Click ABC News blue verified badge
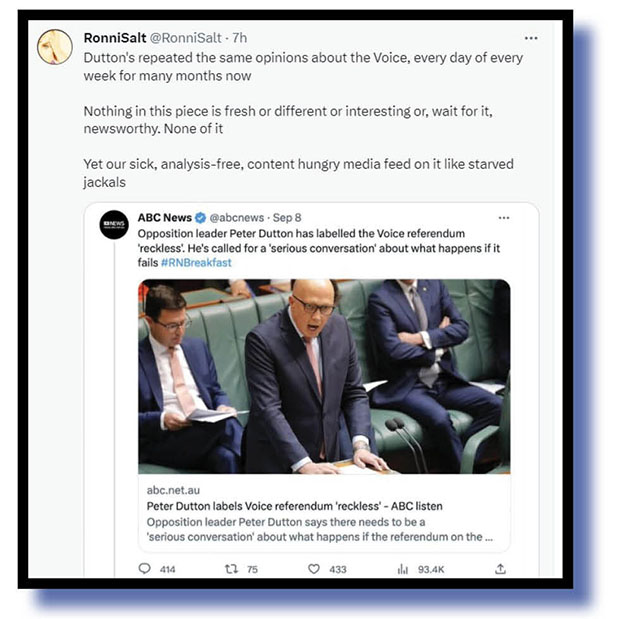This screenshot has width=624, height=619. coord(200,218)
